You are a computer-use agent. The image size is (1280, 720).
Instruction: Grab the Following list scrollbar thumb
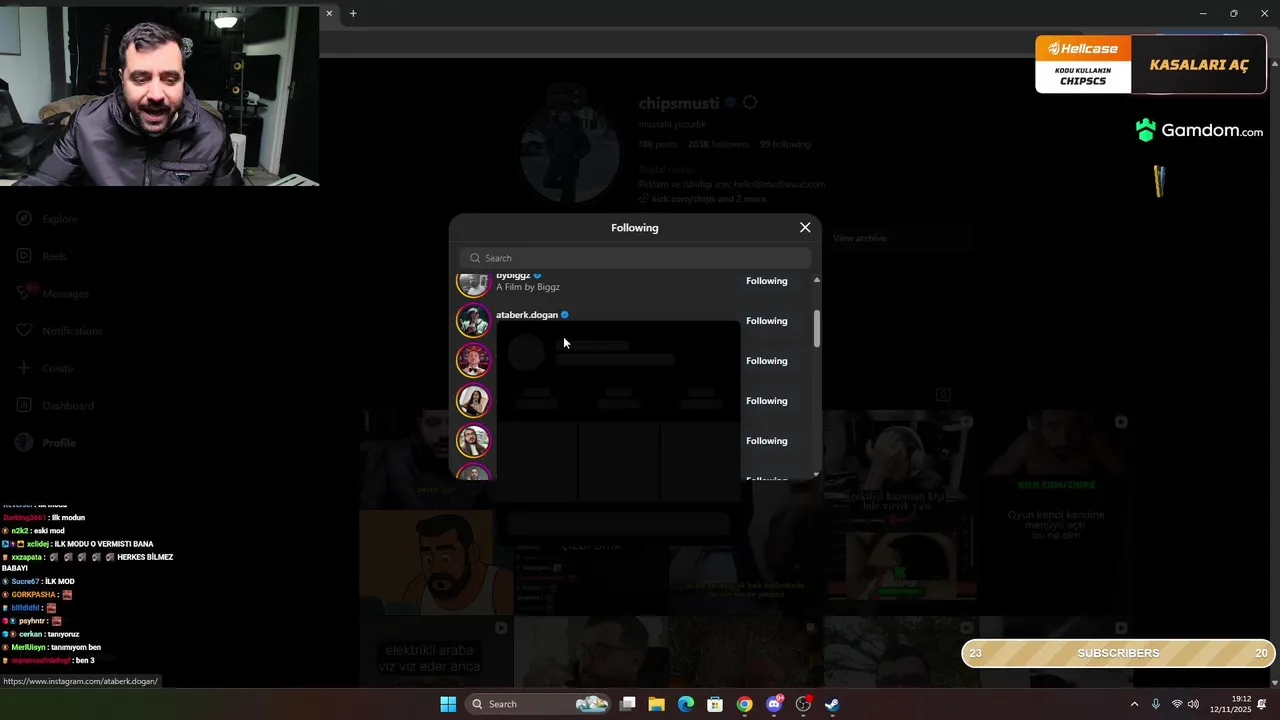tap(817, 329)
